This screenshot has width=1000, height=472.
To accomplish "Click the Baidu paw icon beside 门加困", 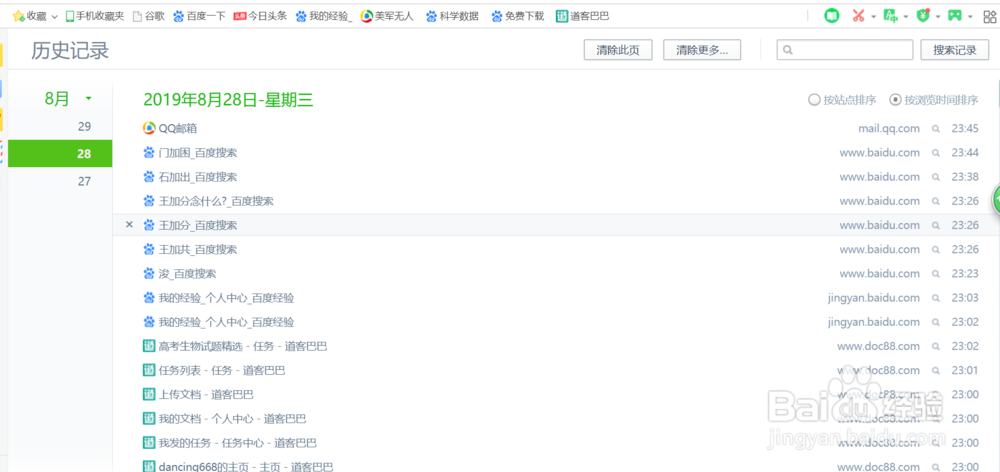I will pos(149,152).
